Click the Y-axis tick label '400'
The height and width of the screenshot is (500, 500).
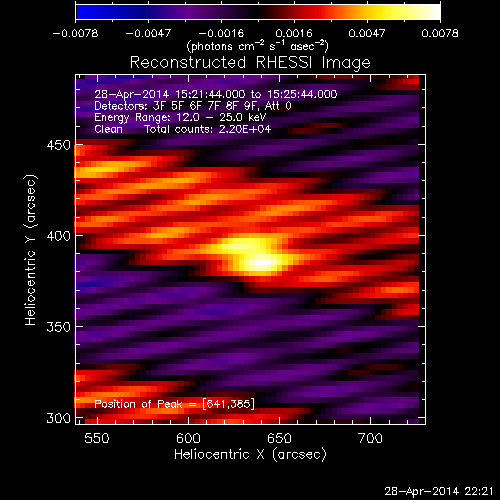tap(59, 236)
